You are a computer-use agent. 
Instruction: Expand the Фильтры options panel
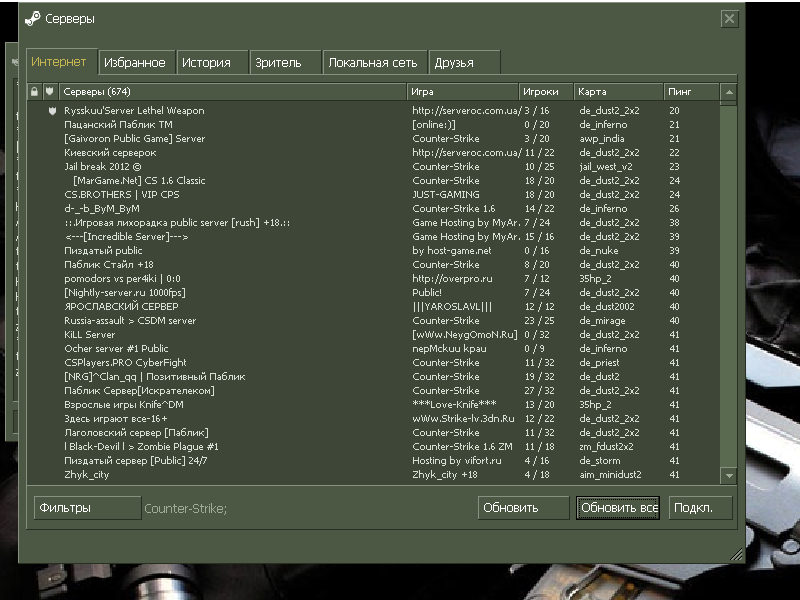(87, 508)
